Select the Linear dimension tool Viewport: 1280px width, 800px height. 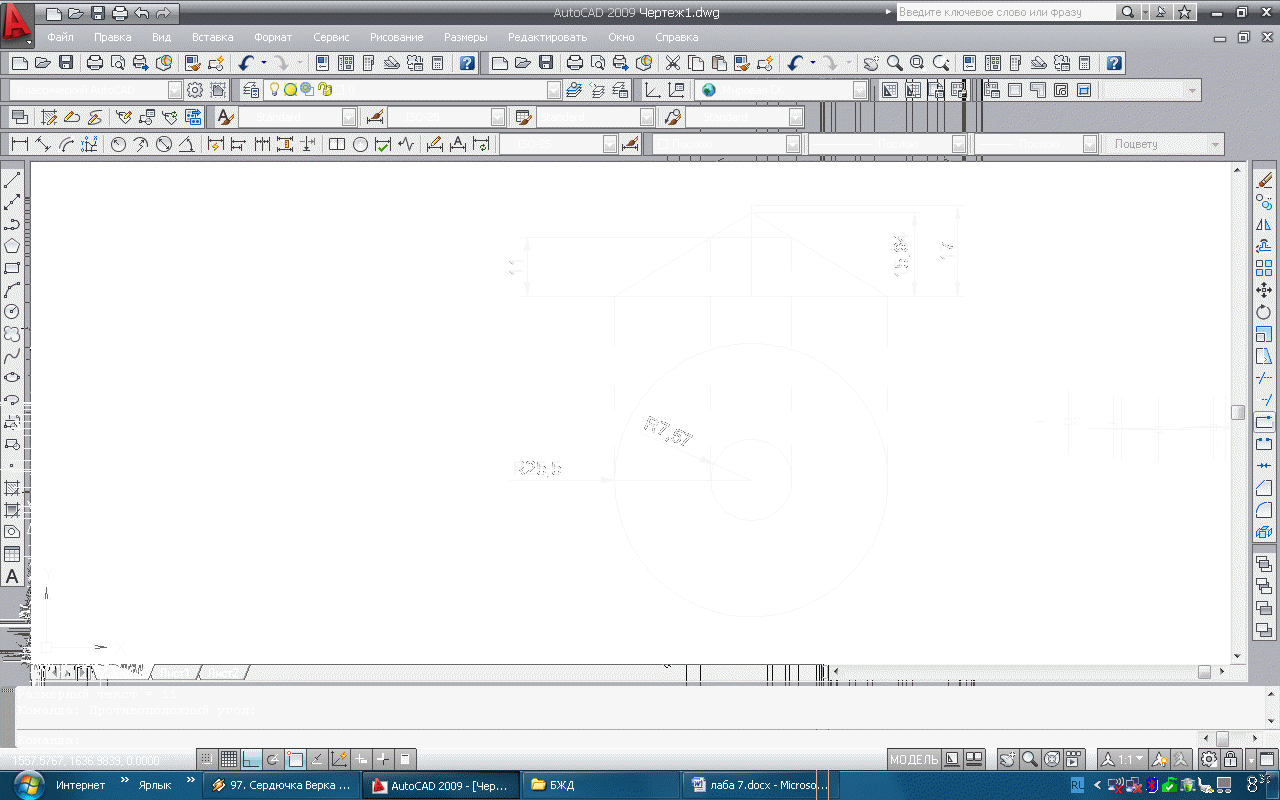coord(19,144)
